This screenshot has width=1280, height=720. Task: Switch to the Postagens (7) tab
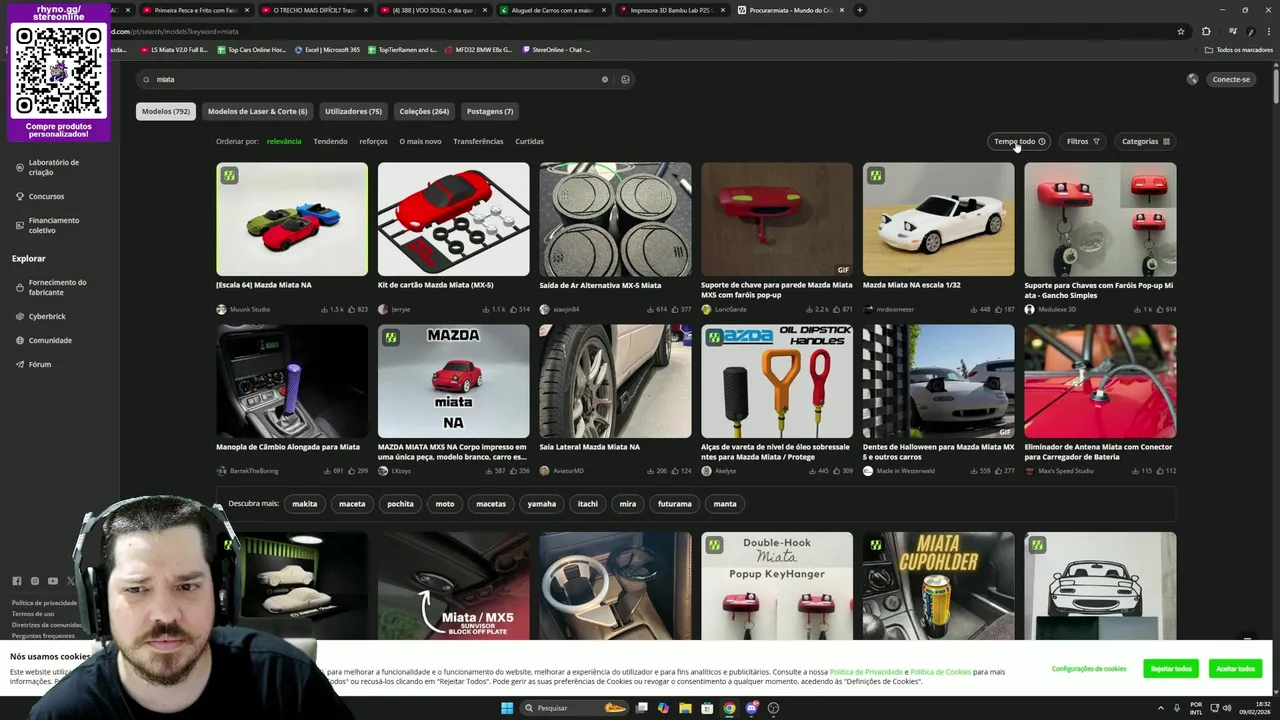(490, 111)
